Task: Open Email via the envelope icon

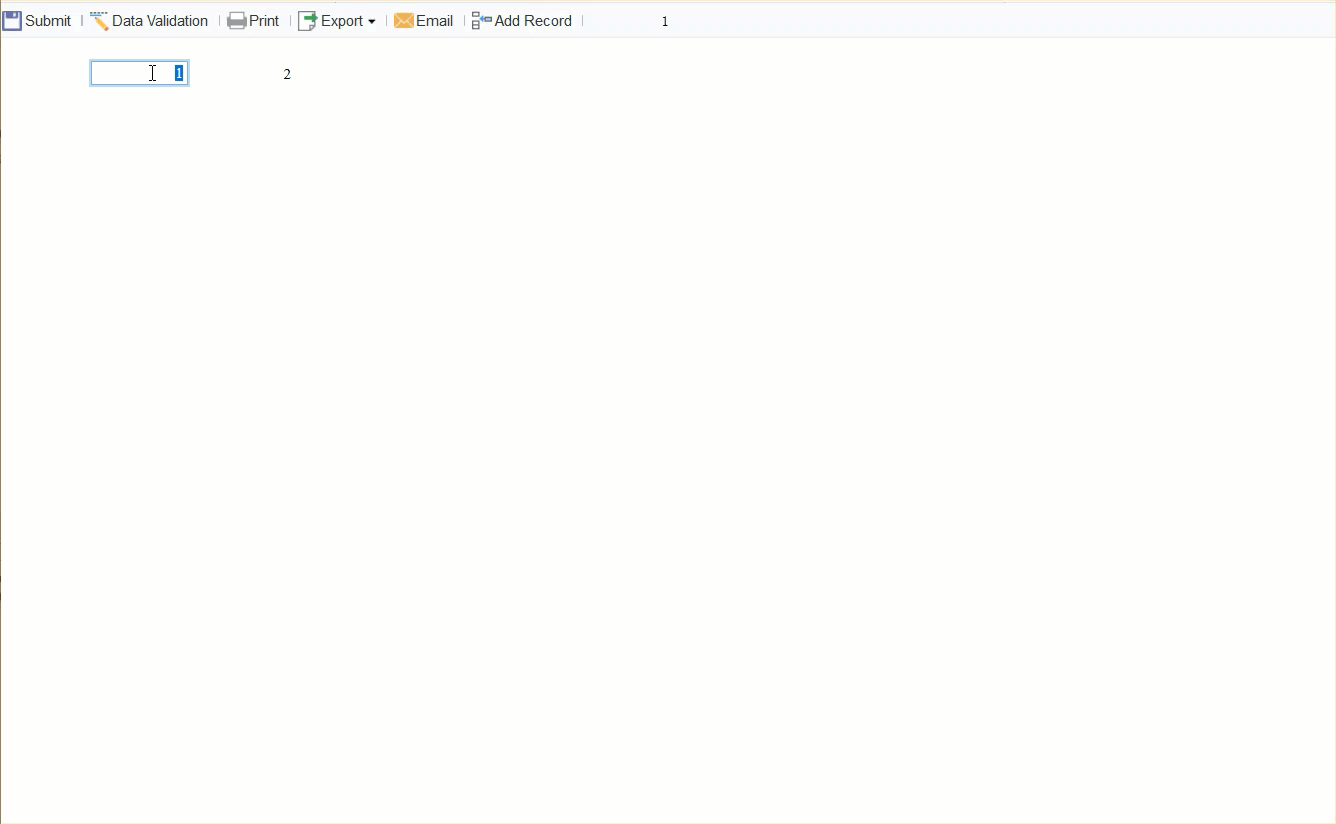Action: point(403,20)
